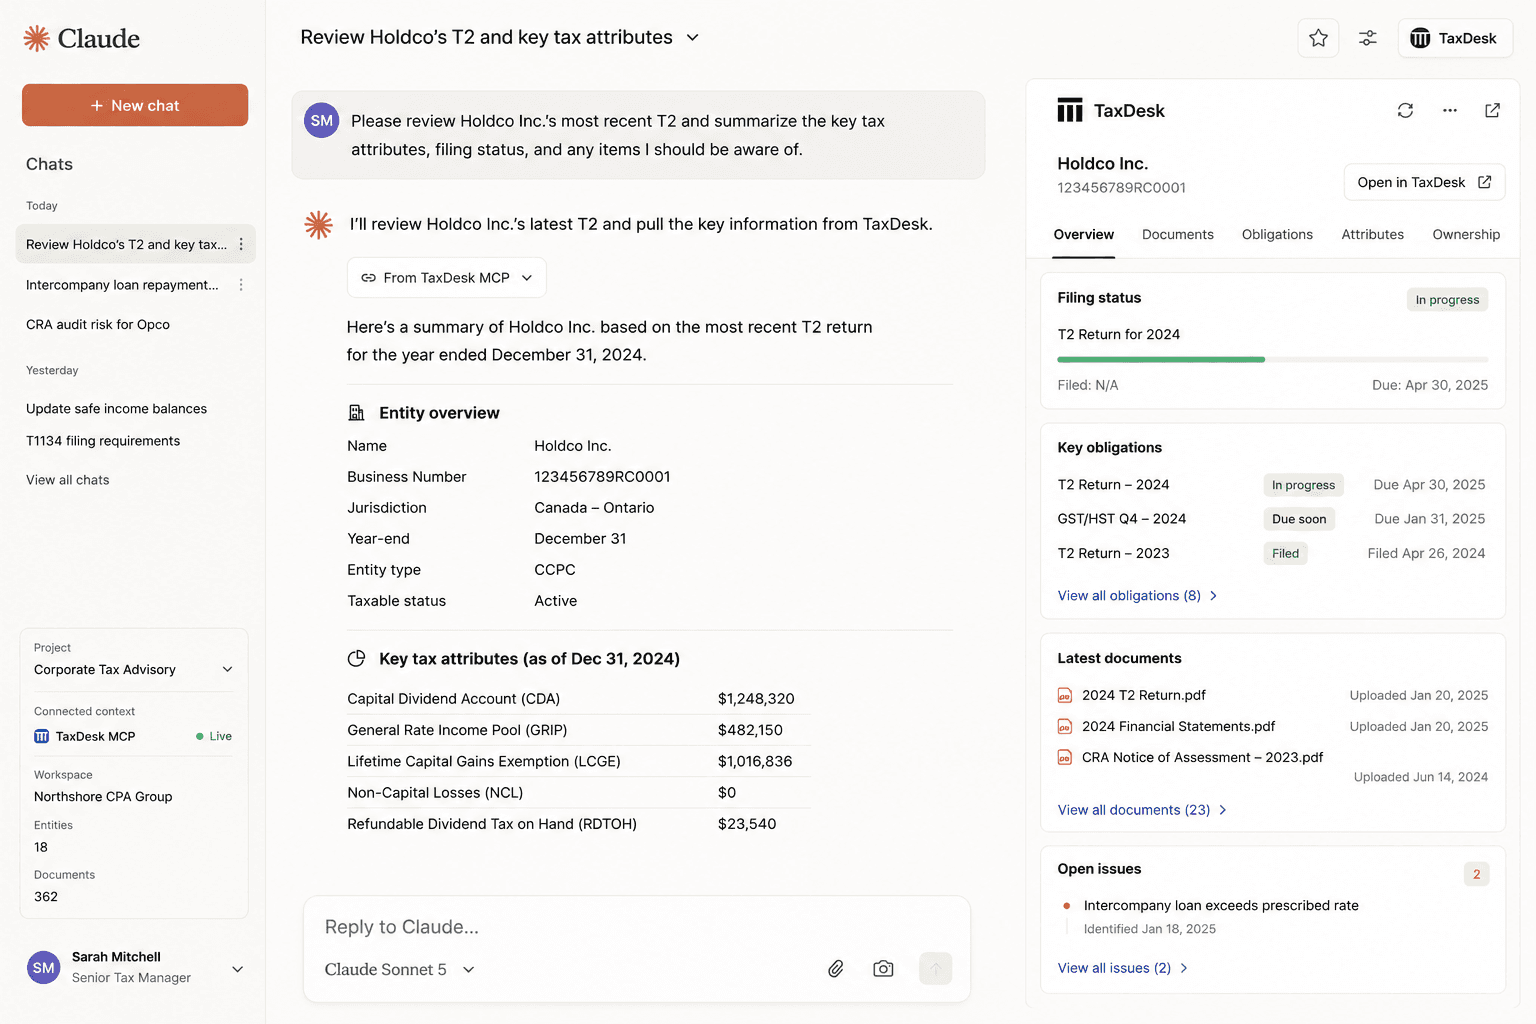Start a New chat
The image size is (1536, 1024).
click(x=135, y=105)
